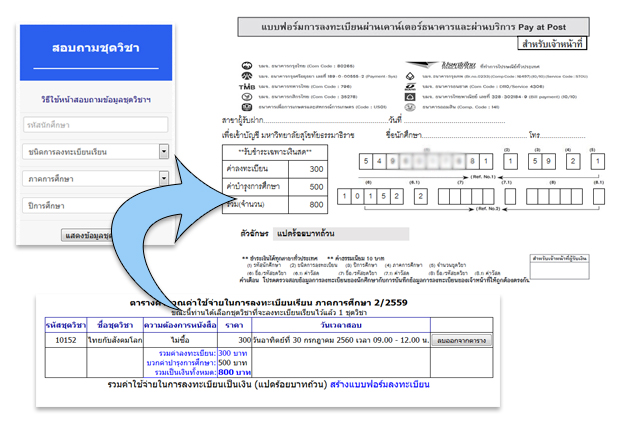Click the สำหรับเจ้าหน้าที่ label box
This screenshot has width=620, height=440.
point(552,43)
